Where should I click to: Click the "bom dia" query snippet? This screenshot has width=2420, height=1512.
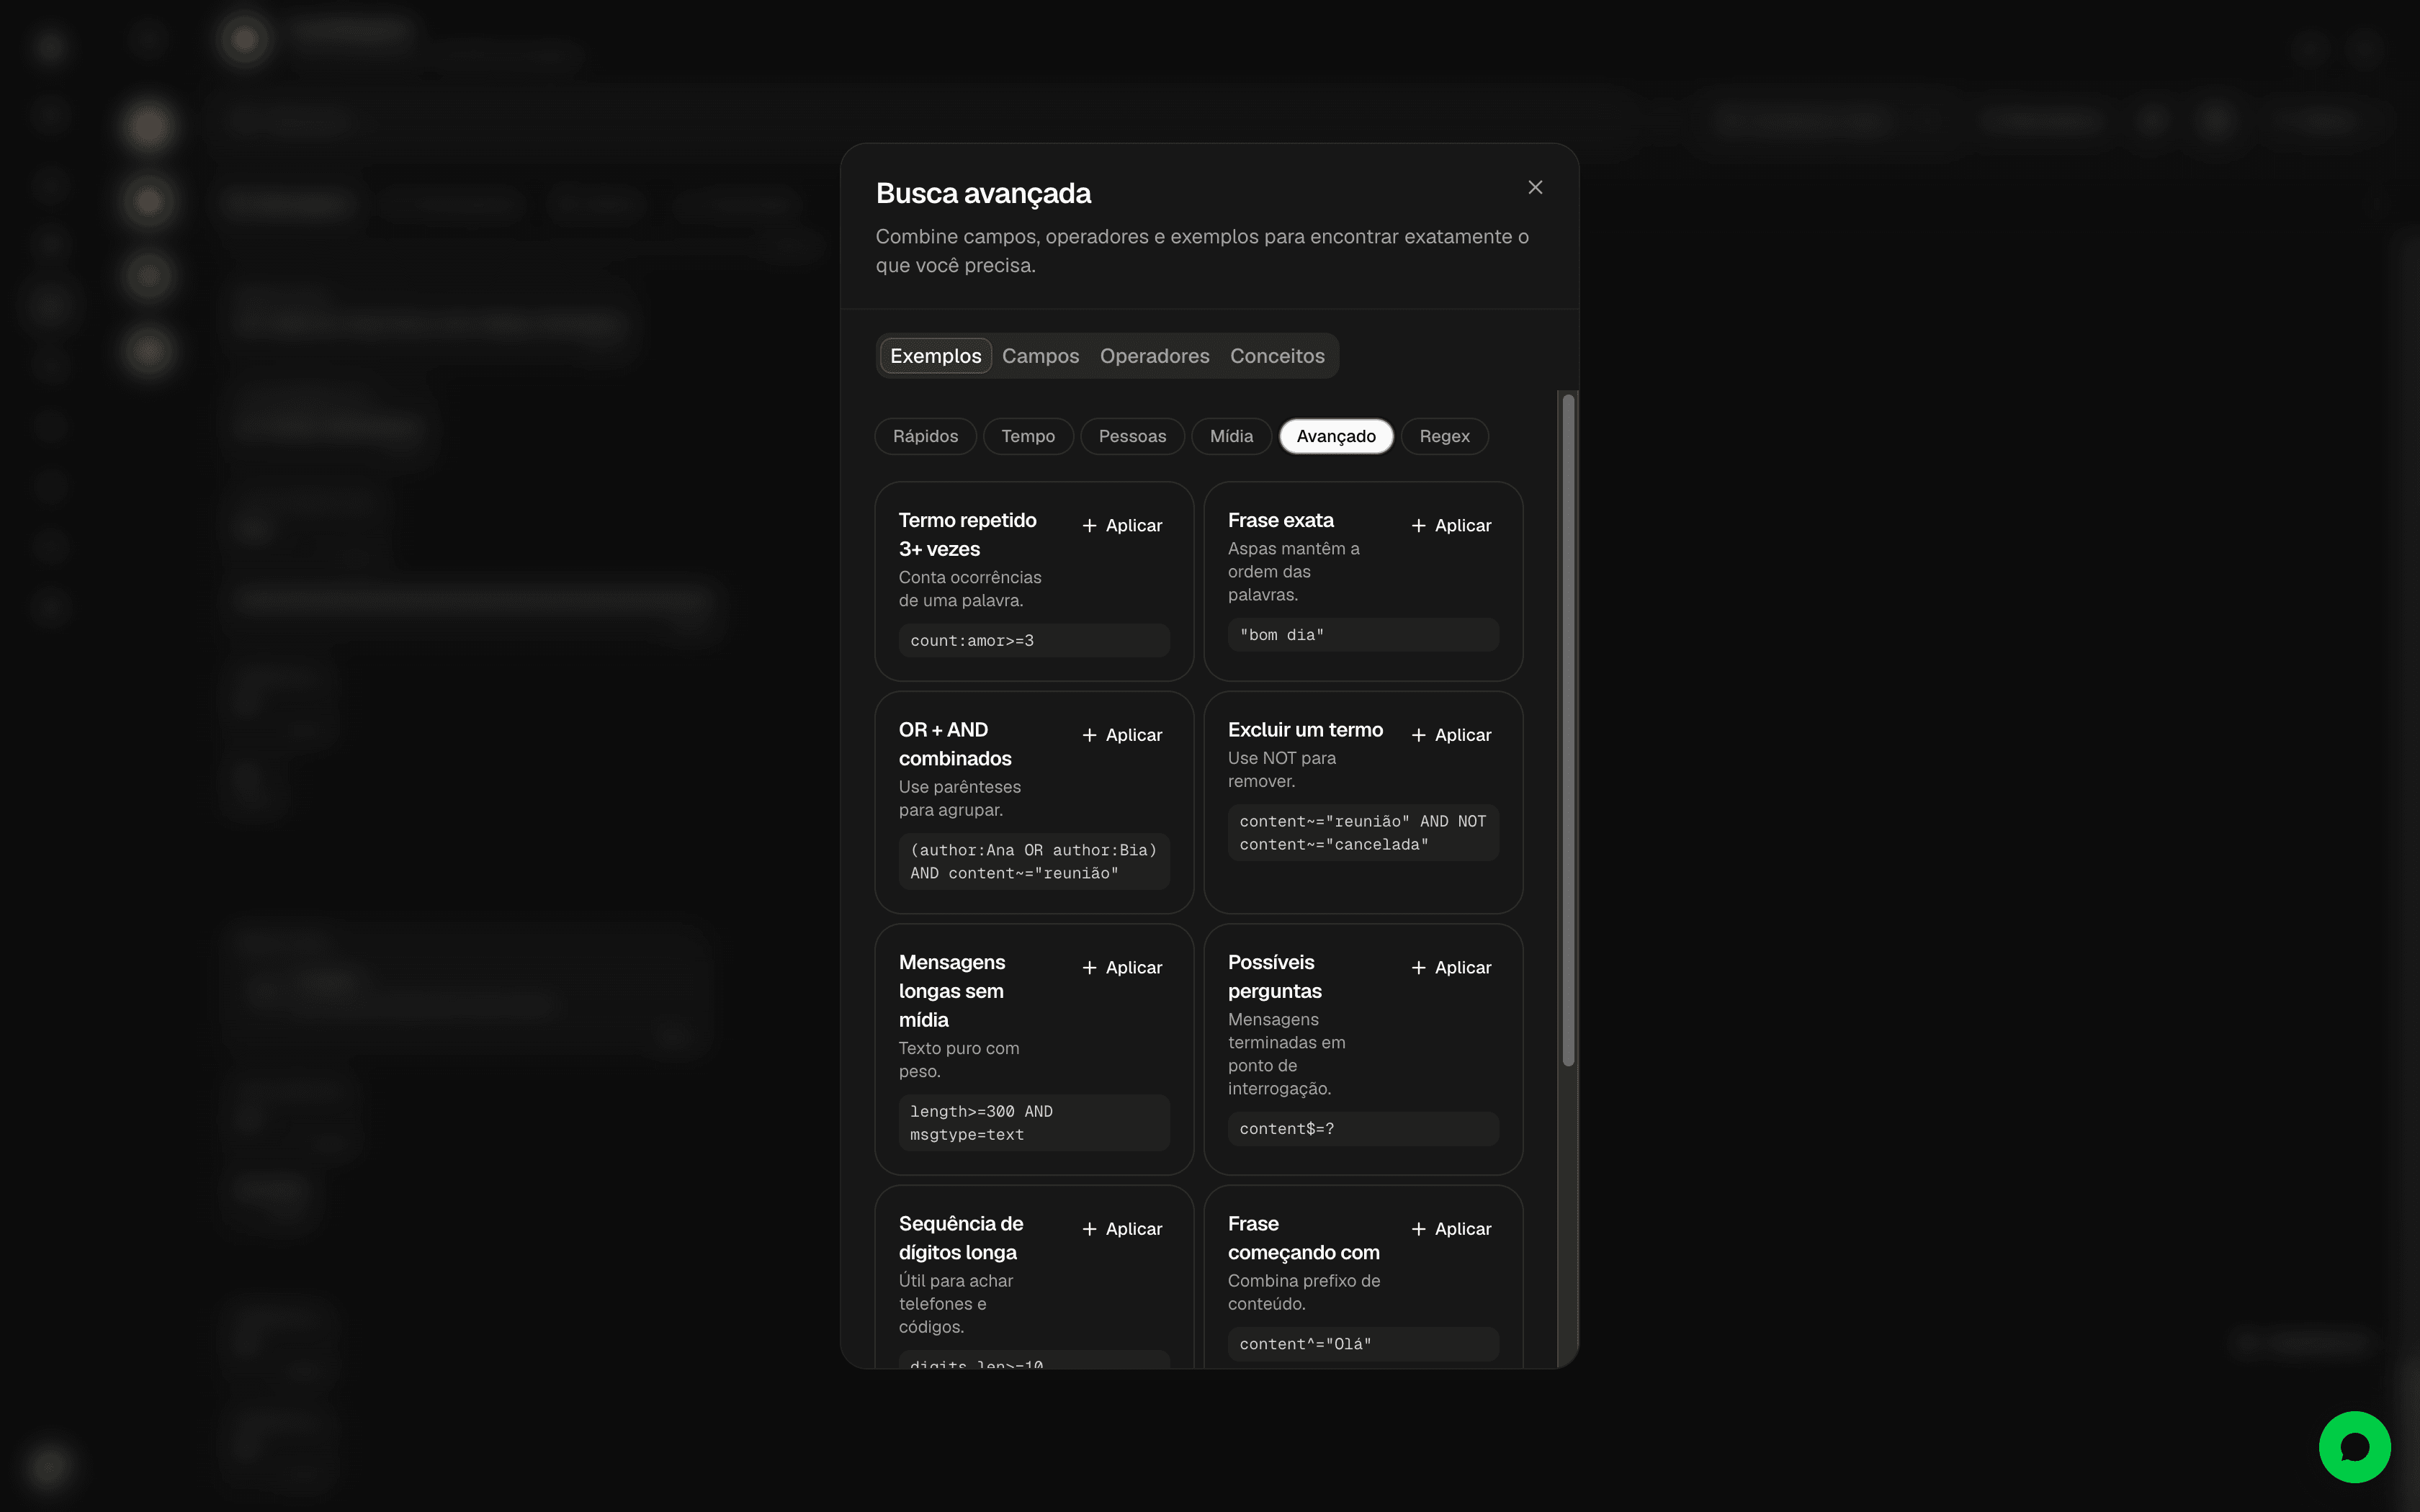(x=1363, y=635)
